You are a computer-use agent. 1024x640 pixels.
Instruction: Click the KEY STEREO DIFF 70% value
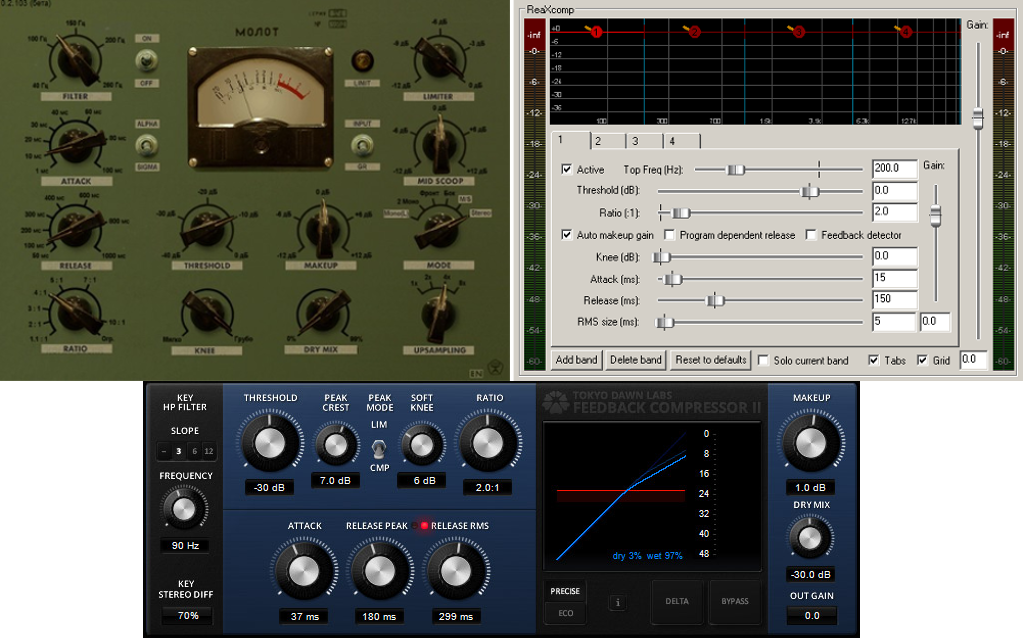pos(187,615)
